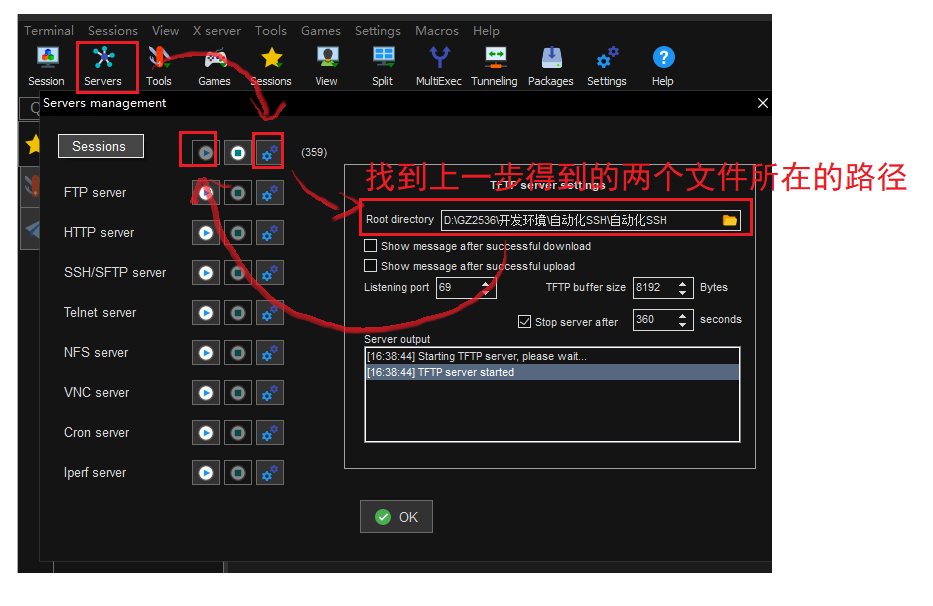Close the Servers management dialog
This screenshot has height=606, width=933.
(x=762, y=103)
